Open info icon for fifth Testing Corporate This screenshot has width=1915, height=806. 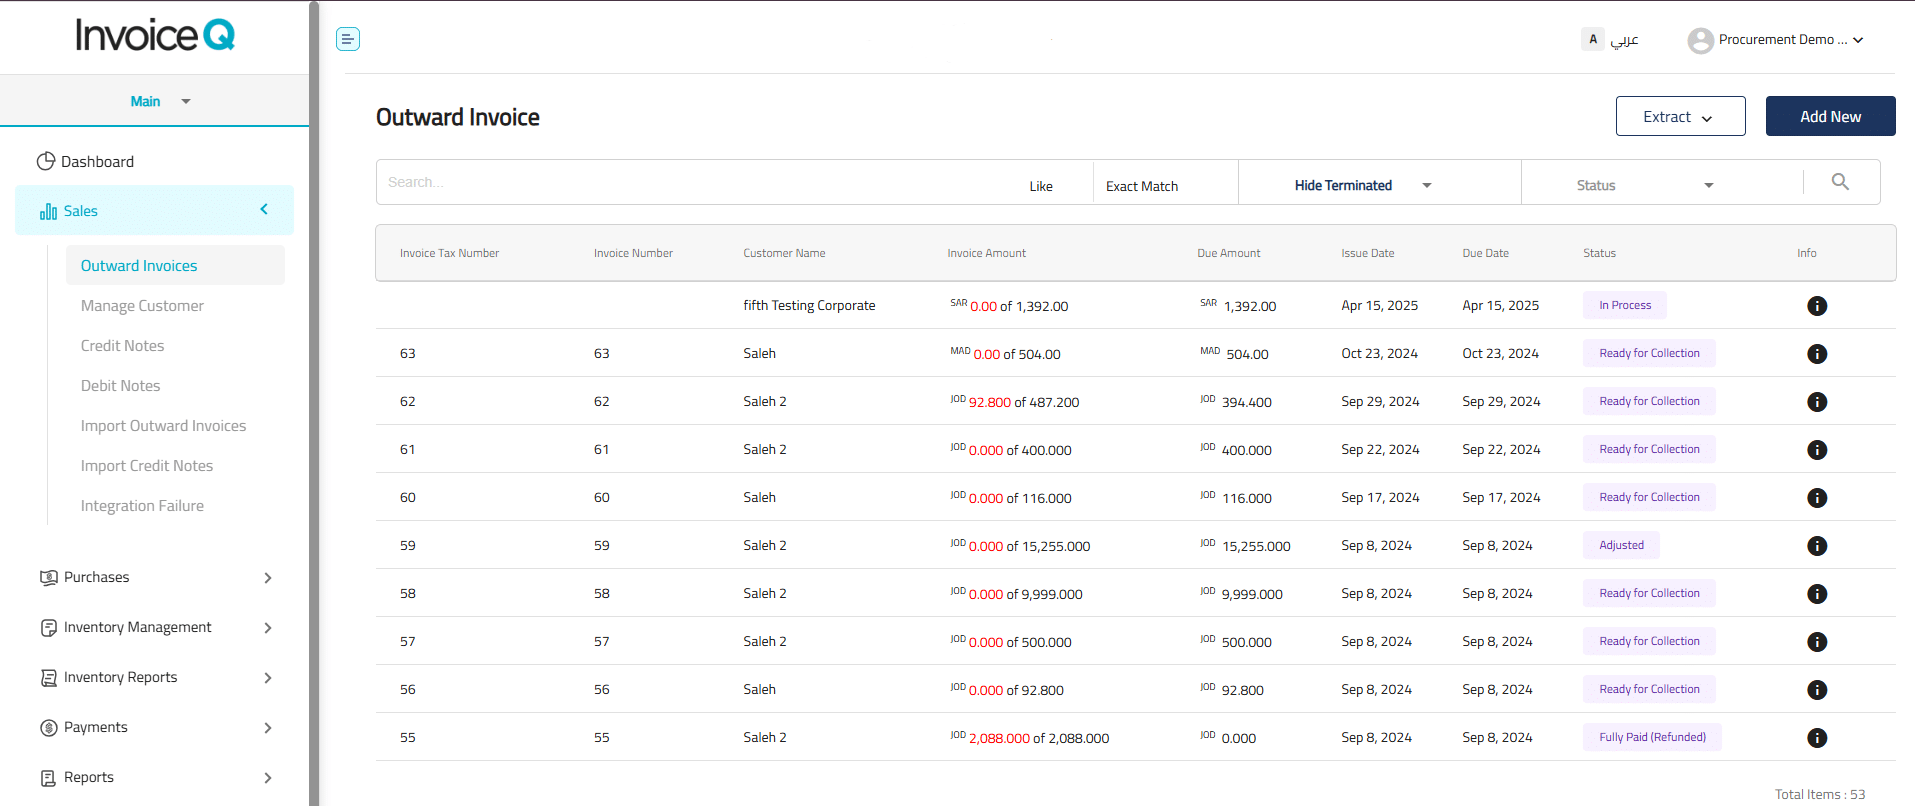pos(1817,306)
